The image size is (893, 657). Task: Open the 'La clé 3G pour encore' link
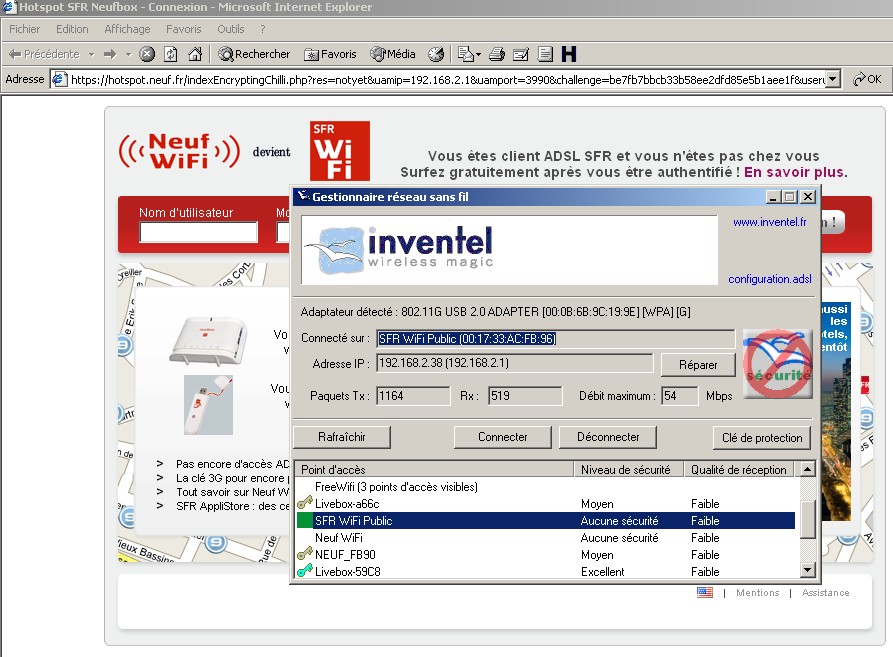(x=232, y=478)
